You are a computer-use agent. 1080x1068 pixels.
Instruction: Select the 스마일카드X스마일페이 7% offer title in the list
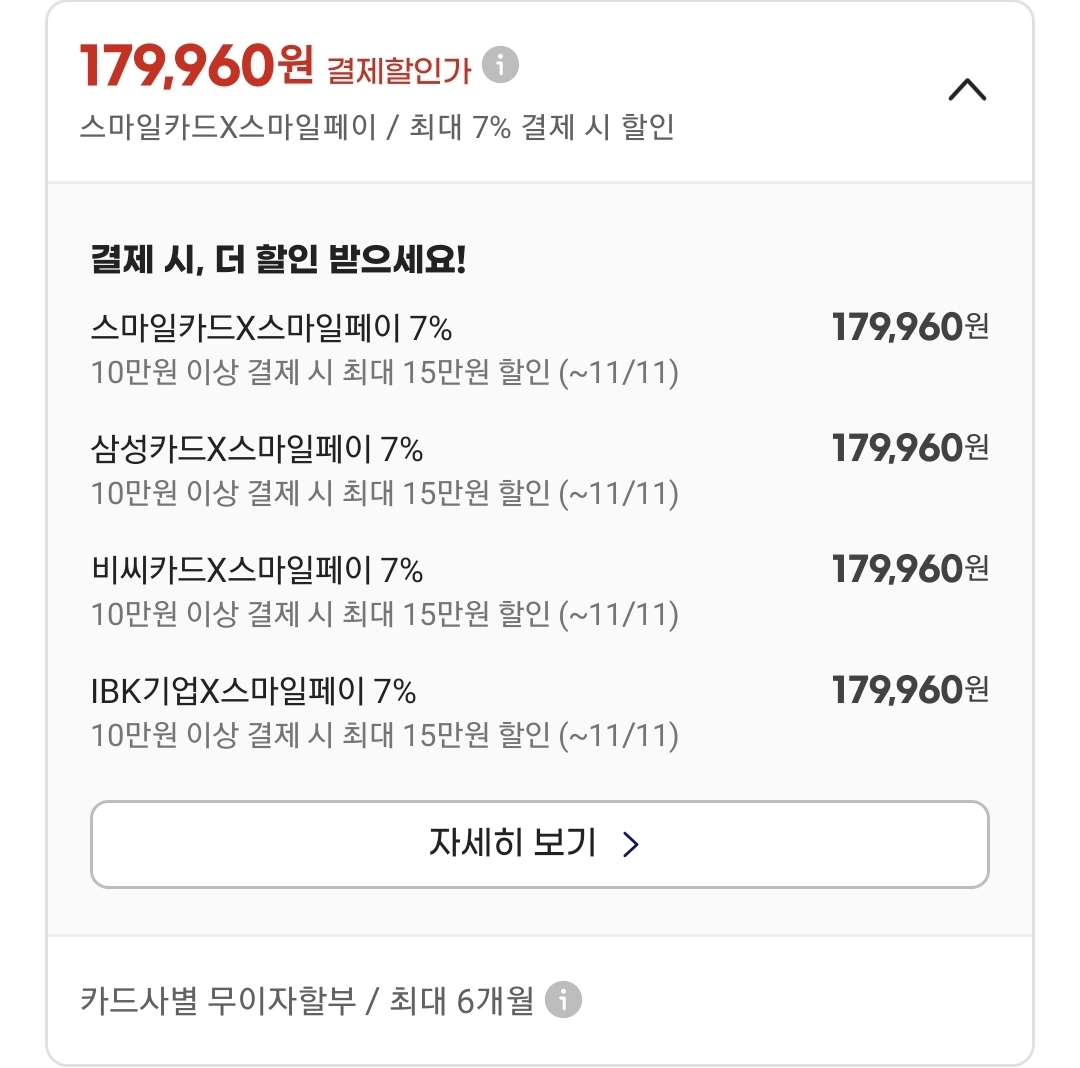point(271,327)
